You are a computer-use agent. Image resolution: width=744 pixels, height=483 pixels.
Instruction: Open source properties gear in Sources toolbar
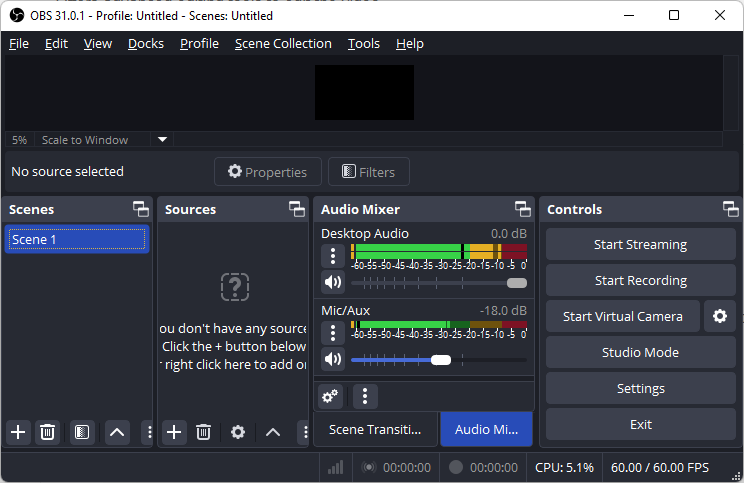238,432
